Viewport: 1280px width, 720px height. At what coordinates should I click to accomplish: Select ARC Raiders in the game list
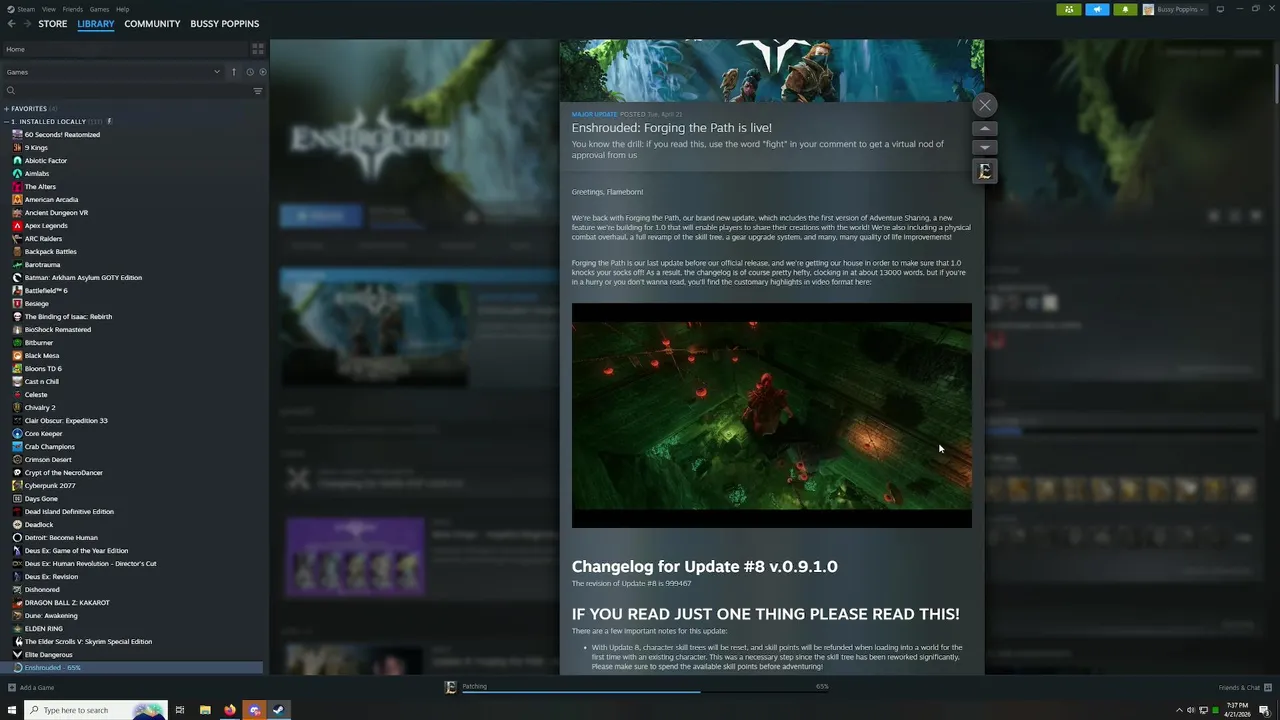click(x=43, y=239)
